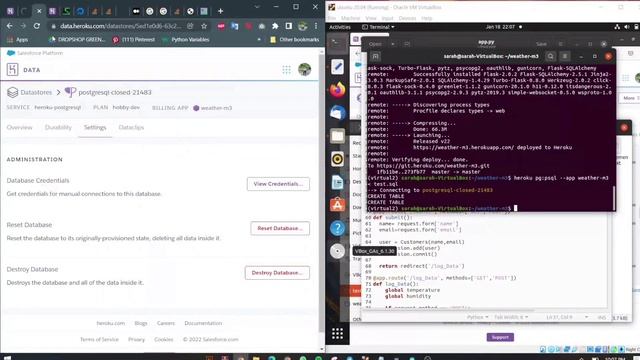Open Thunderbird mail from the Ubuntu dock
Viewport: 640px width, 360px height.
[x=338, y=113]
